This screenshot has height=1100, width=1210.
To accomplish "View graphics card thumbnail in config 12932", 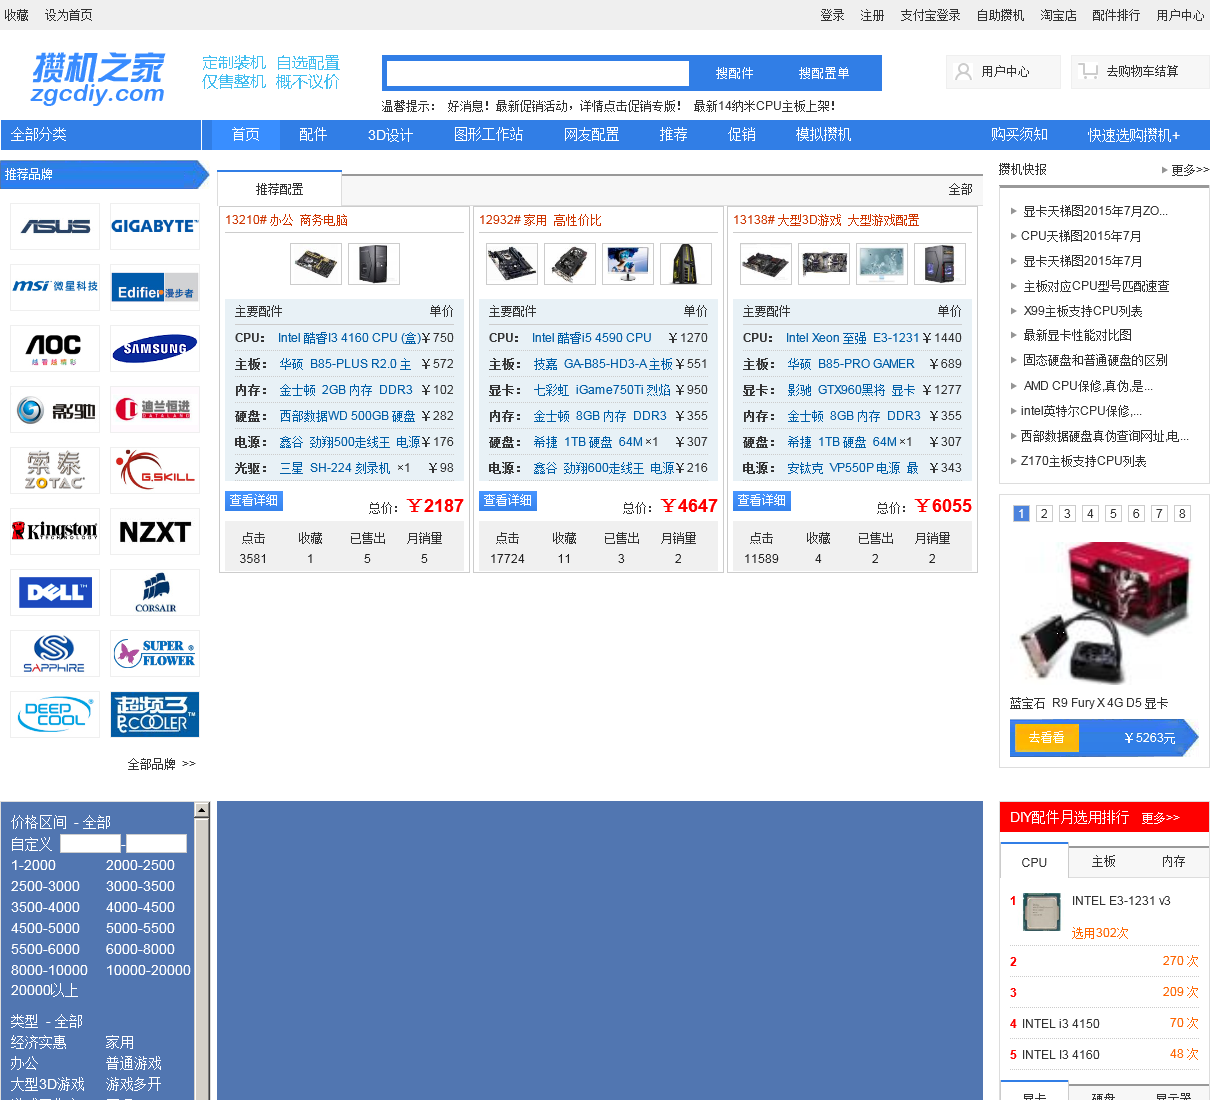I will [570, 264].
